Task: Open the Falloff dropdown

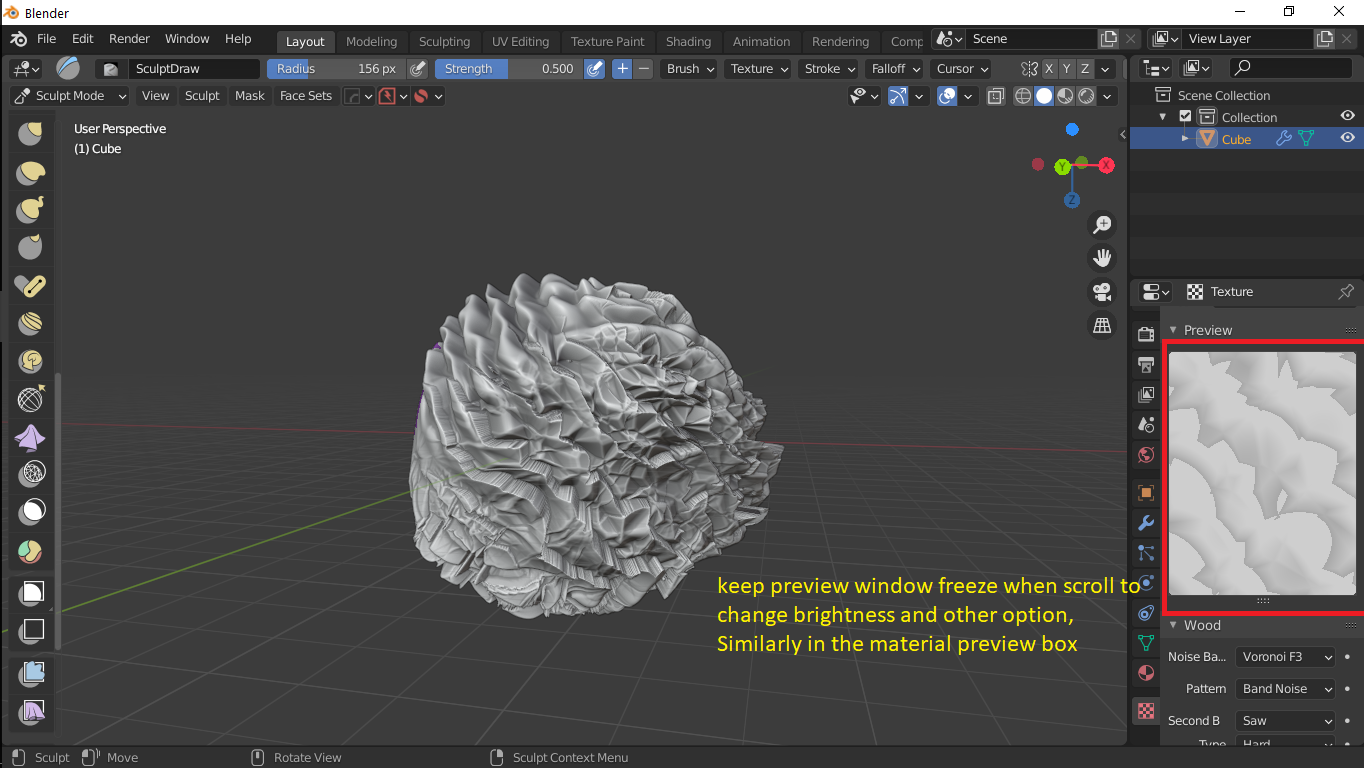Action: tap(896, 69)
